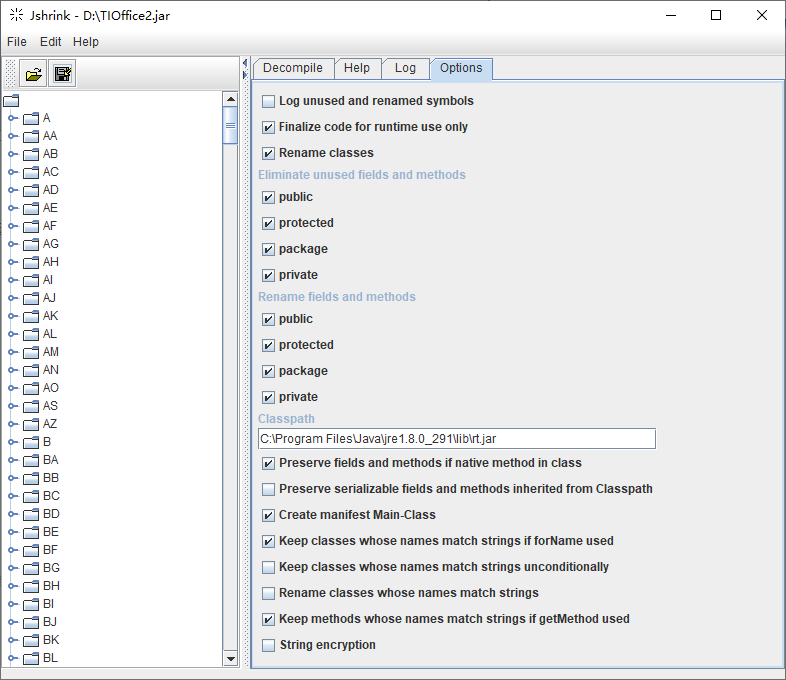Viewport: 786px width, 680px height.
Task: Enable Keep classes matching strings unconditionally
Action: (268, 568)
